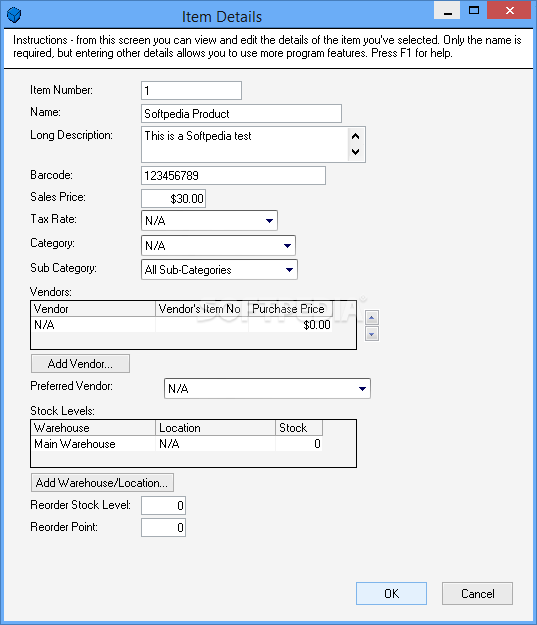
Task: Select the N/A vendor row cell
Action: click(x=93, y=325)
